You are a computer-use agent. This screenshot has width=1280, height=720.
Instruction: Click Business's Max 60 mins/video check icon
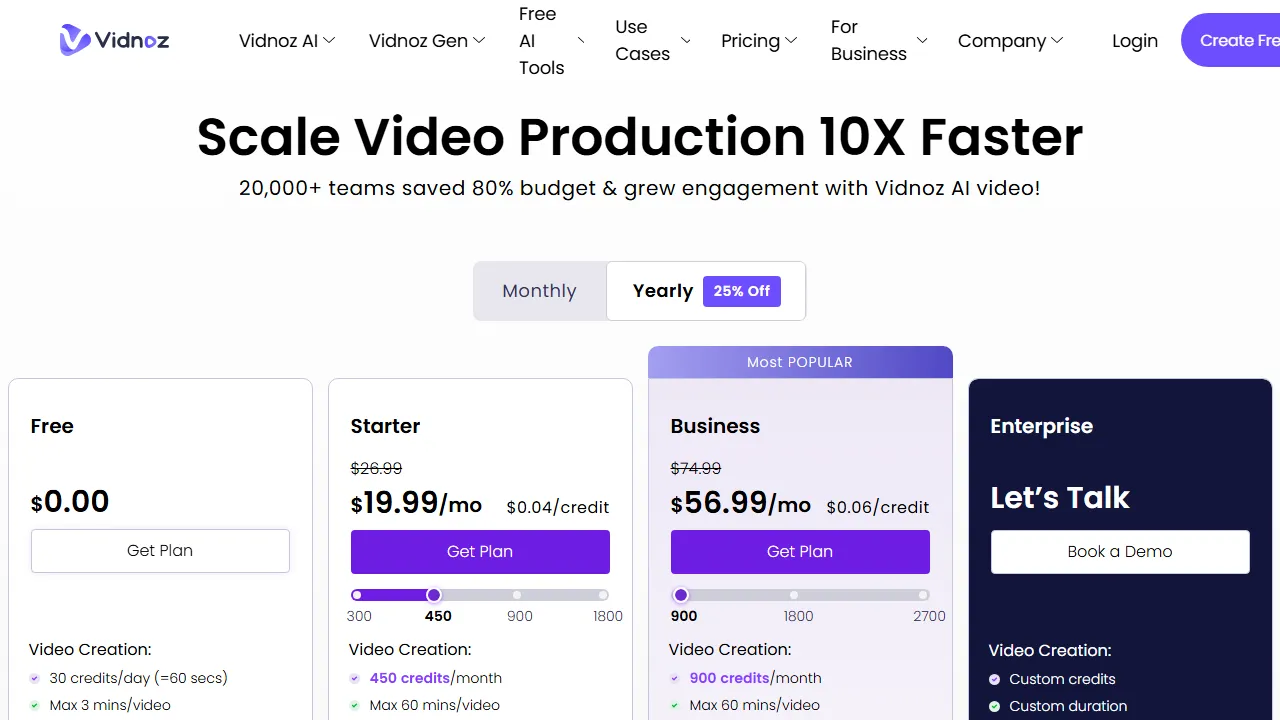(x=675, y=705)
